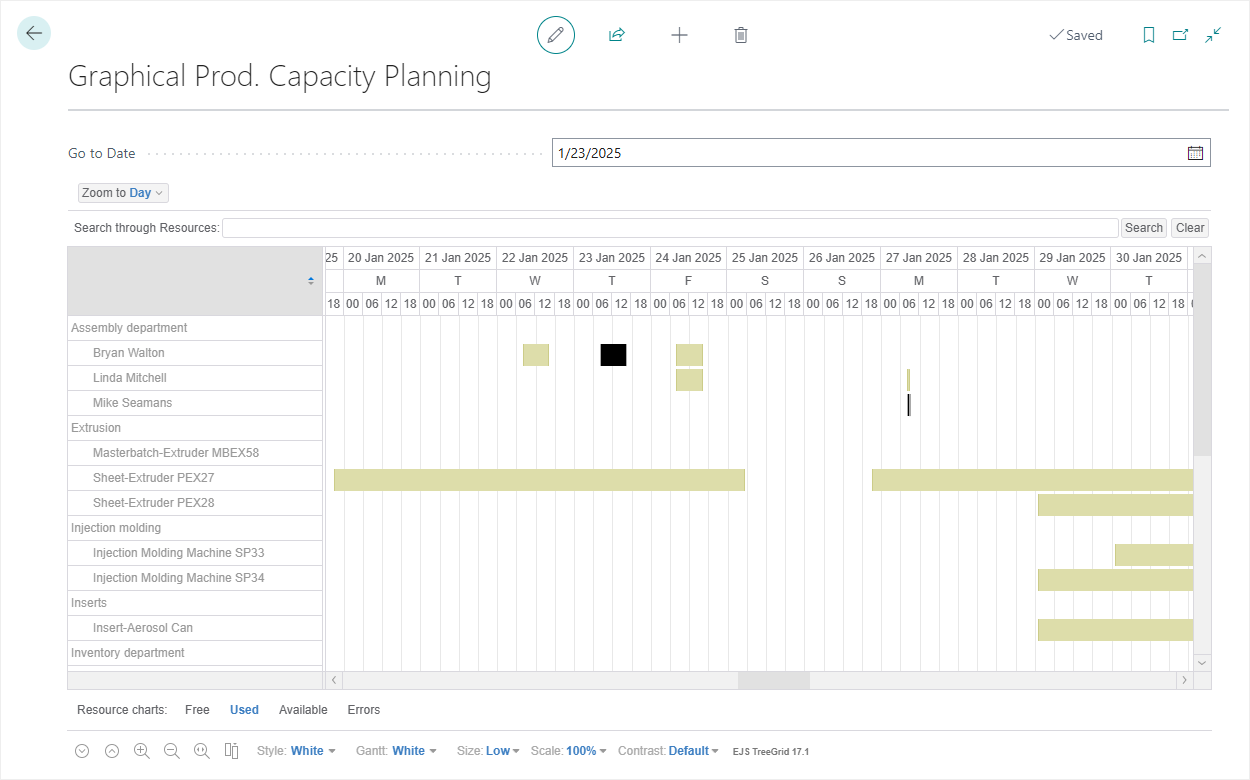Open the Contrast Default dropdown
The image size is (1250, 780).
(x=692, y=751)
